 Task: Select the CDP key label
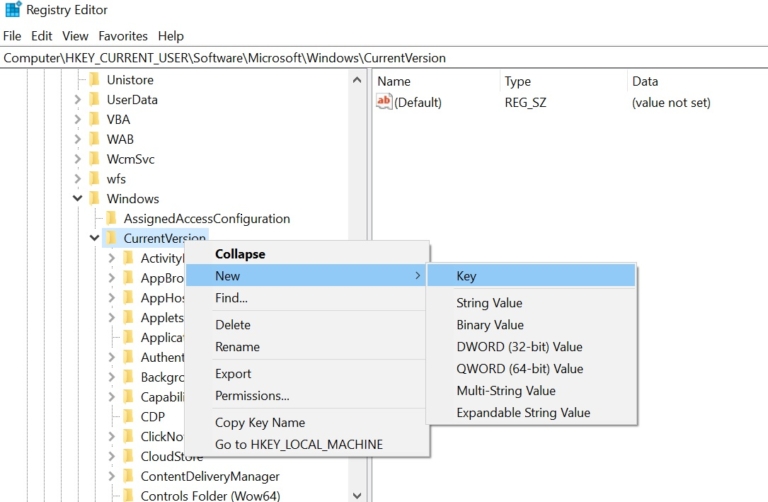click(x=153, y=416)
